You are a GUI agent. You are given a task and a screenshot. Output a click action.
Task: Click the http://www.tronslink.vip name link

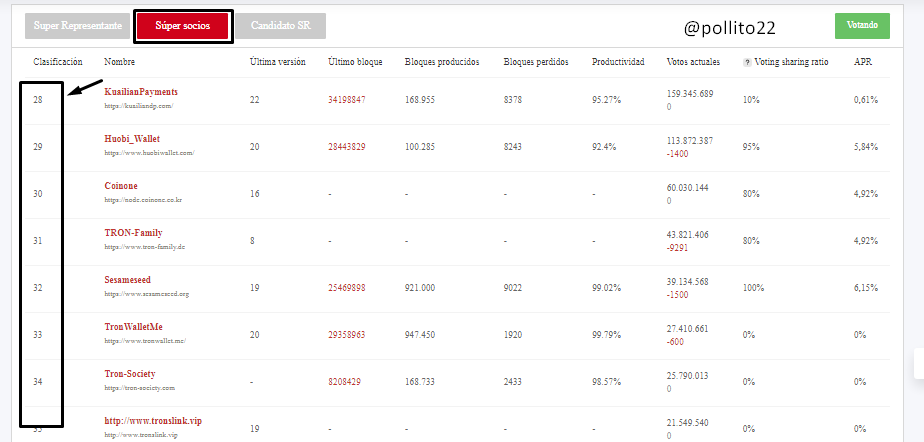click(153, 421)
